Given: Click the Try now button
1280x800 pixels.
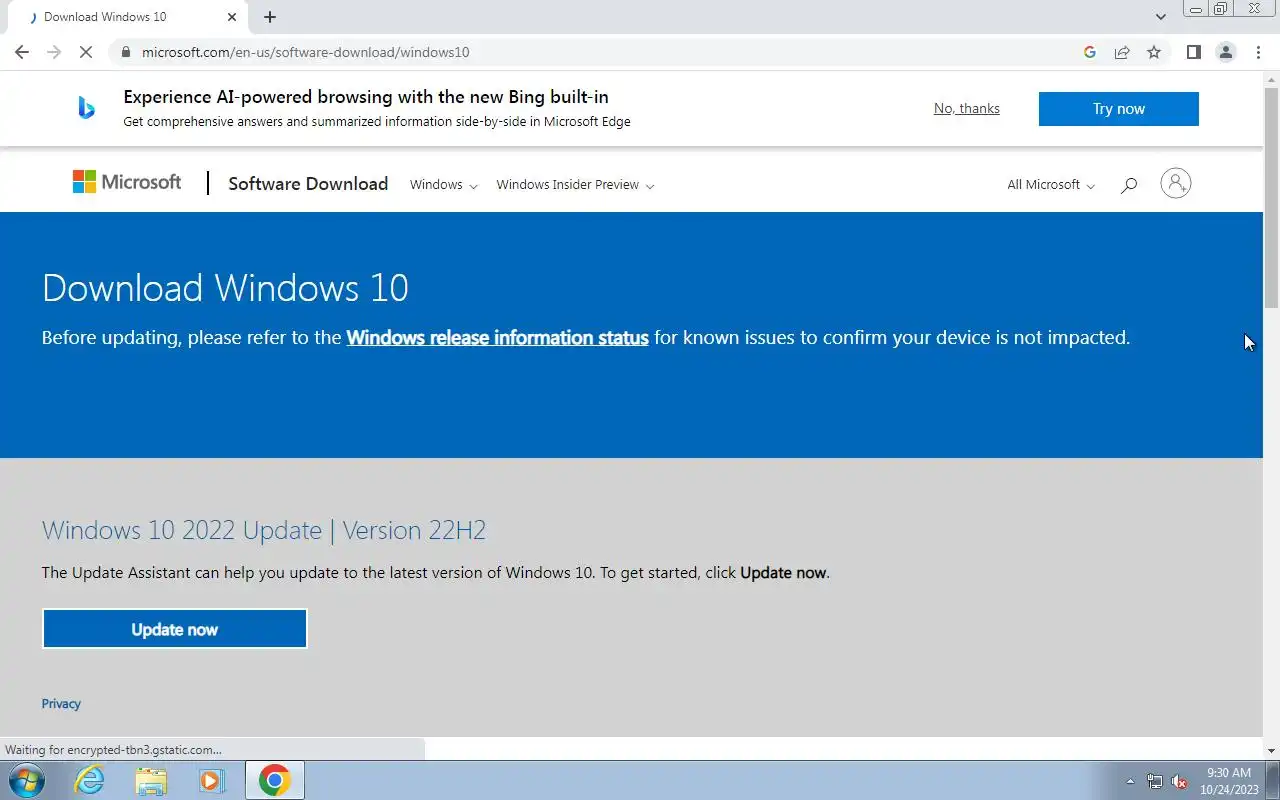Looking at the screenshot, I should coord(1118,109).
